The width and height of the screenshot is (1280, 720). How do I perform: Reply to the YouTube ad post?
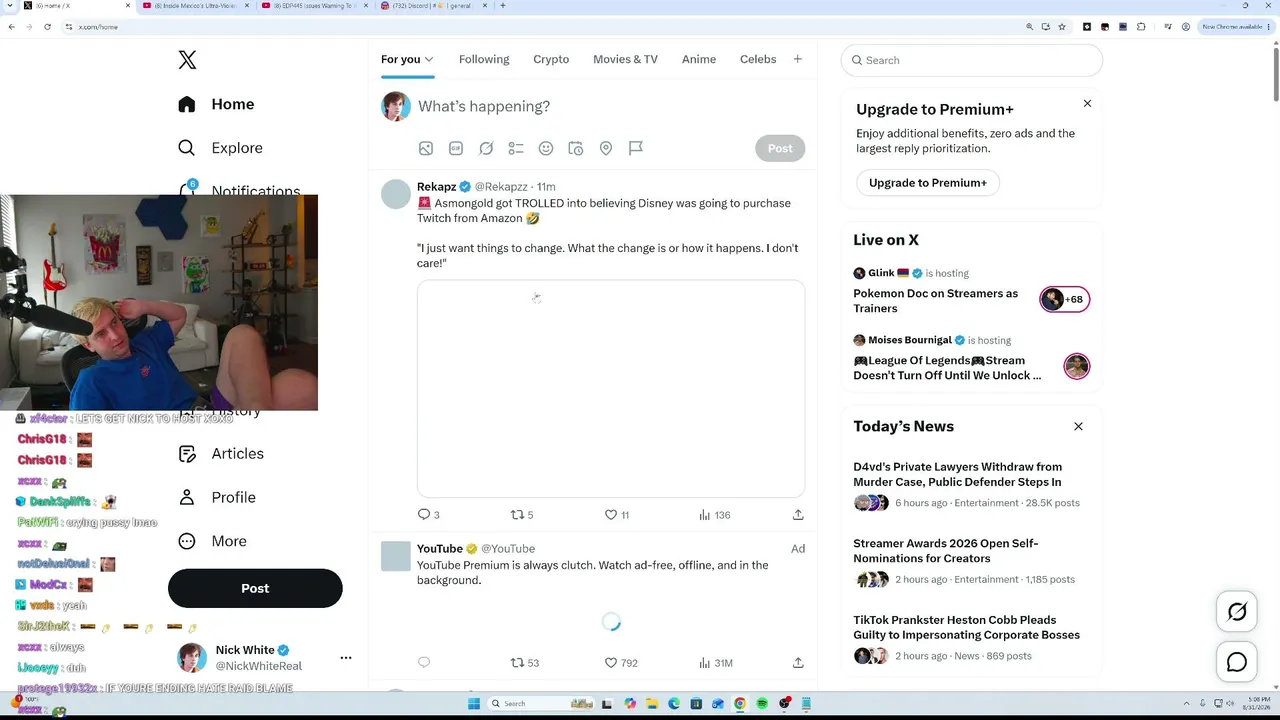pos(424,662)
